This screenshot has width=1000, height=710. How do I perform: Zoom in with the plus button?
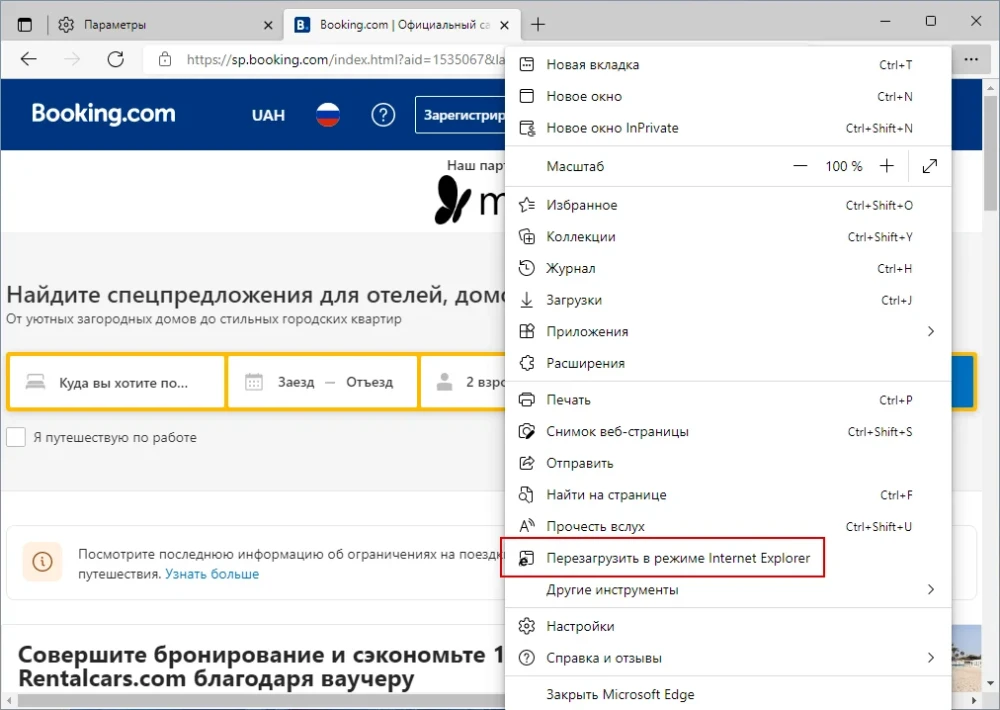tap(886, 166)
